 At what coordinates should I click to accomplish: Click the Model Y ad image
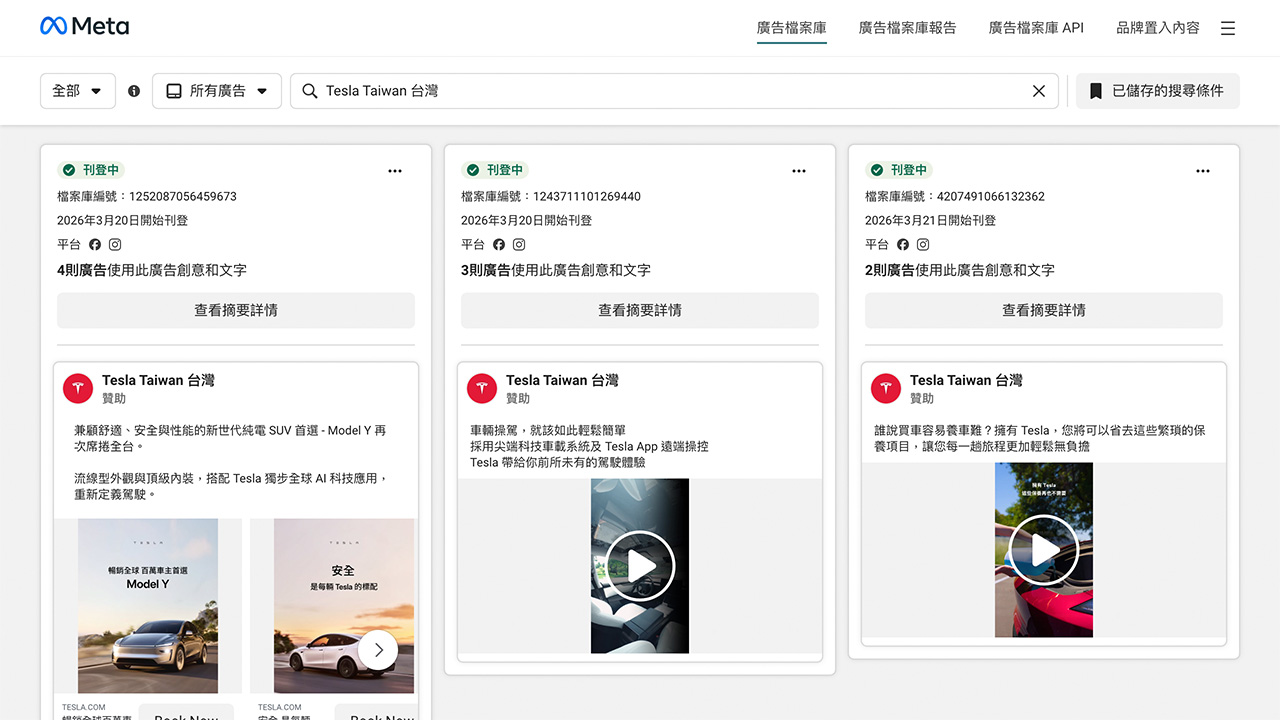pos(148,606)
